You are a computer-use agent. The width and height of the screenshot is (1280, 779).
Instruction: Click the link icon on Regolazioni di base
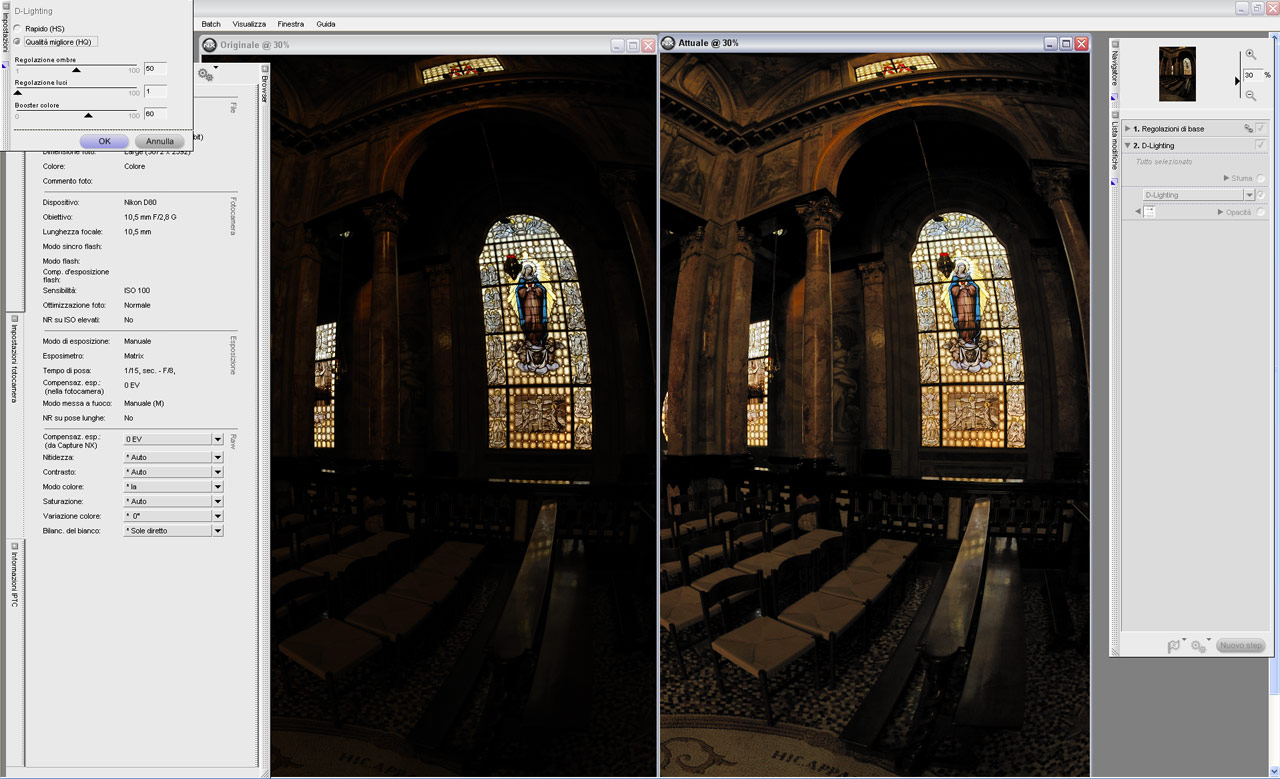coord(1248,129)
